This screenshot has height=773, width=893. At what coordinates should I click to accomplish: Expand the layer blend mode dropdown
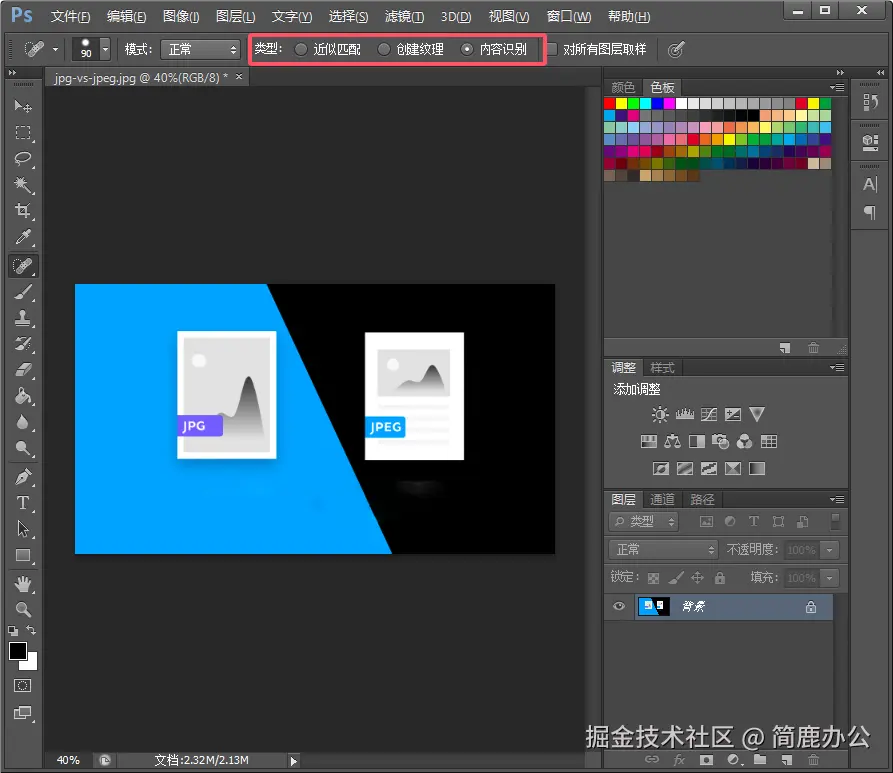pos(663,550)
